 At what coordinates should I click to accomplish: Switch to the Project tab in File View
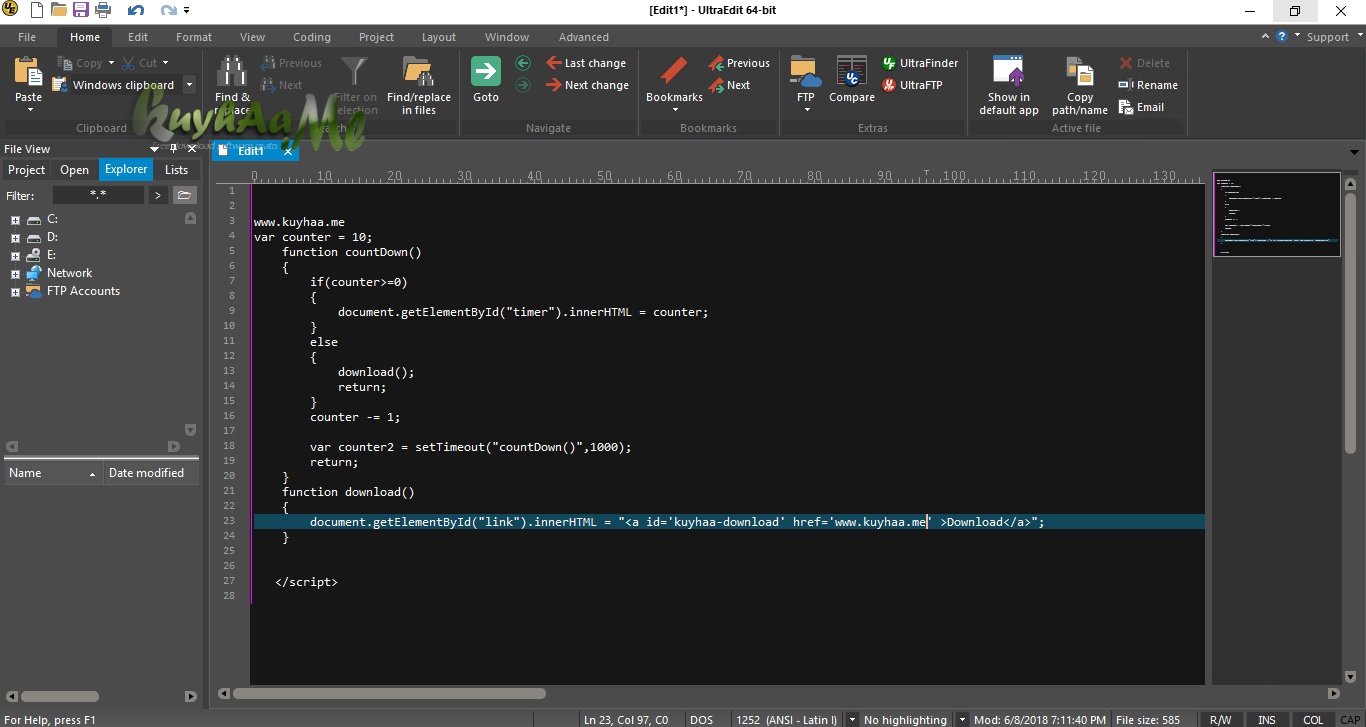27,170
